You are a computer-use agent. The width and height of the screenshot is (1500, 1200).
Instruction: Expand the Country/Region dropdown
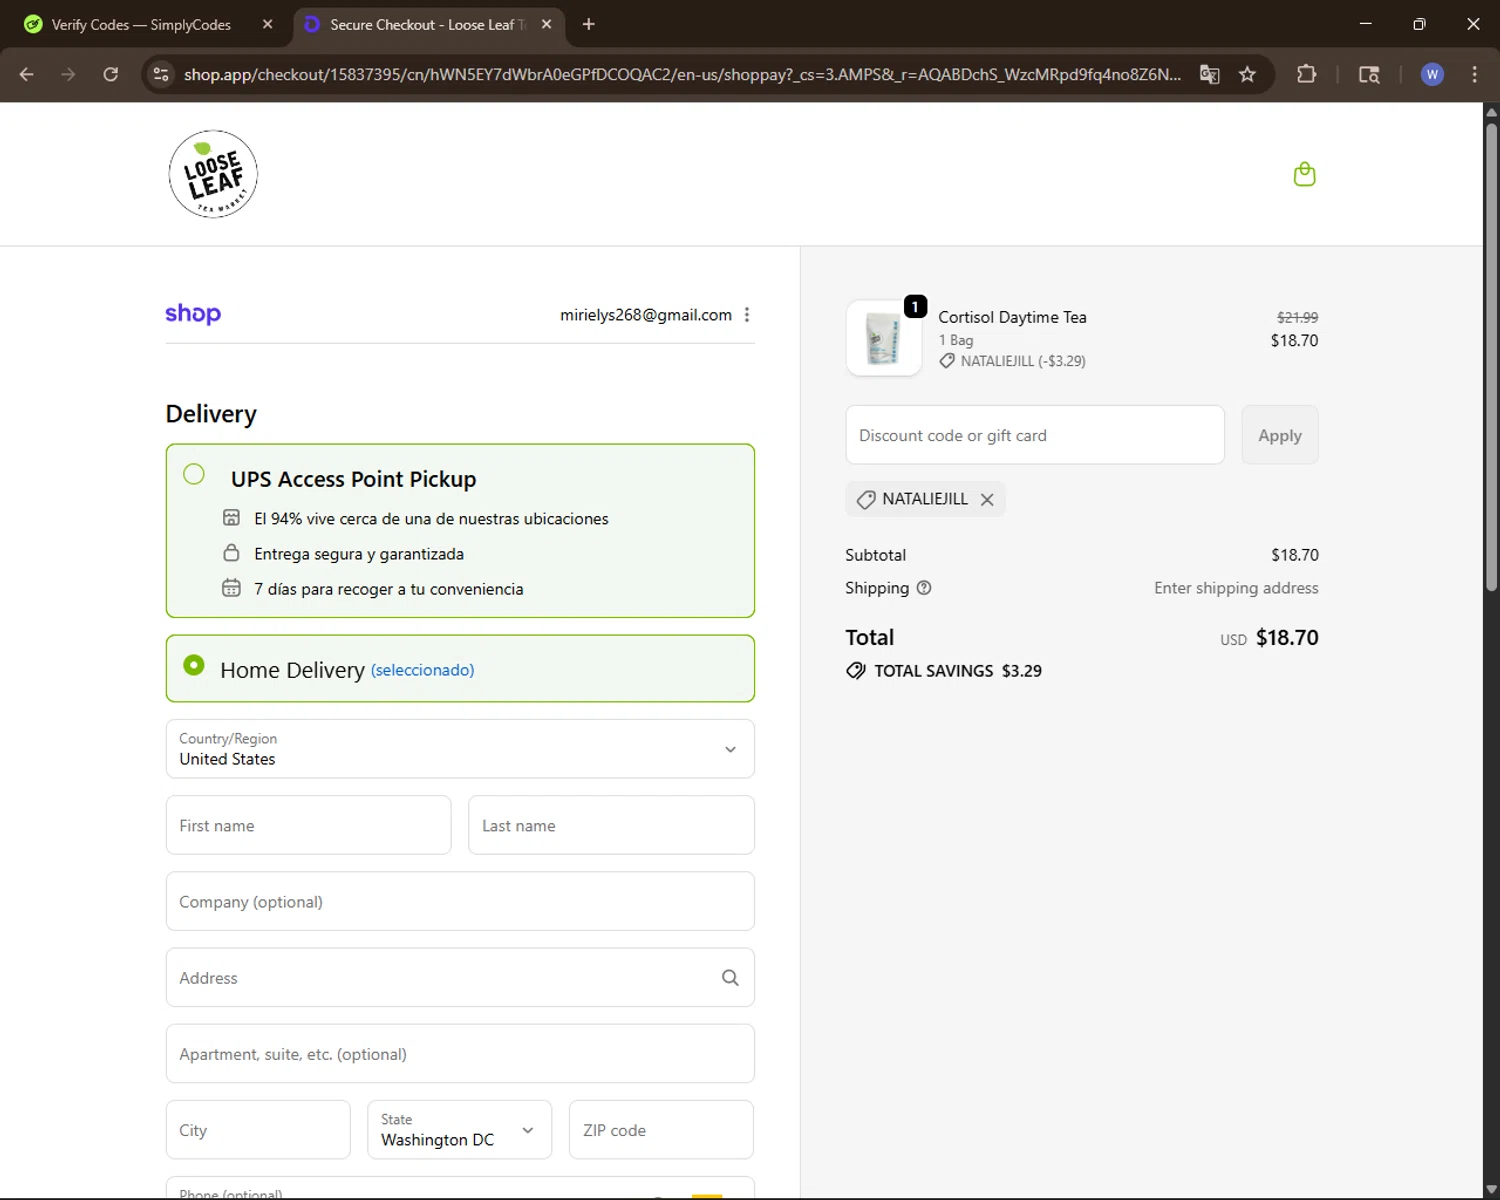click(460, 749)
